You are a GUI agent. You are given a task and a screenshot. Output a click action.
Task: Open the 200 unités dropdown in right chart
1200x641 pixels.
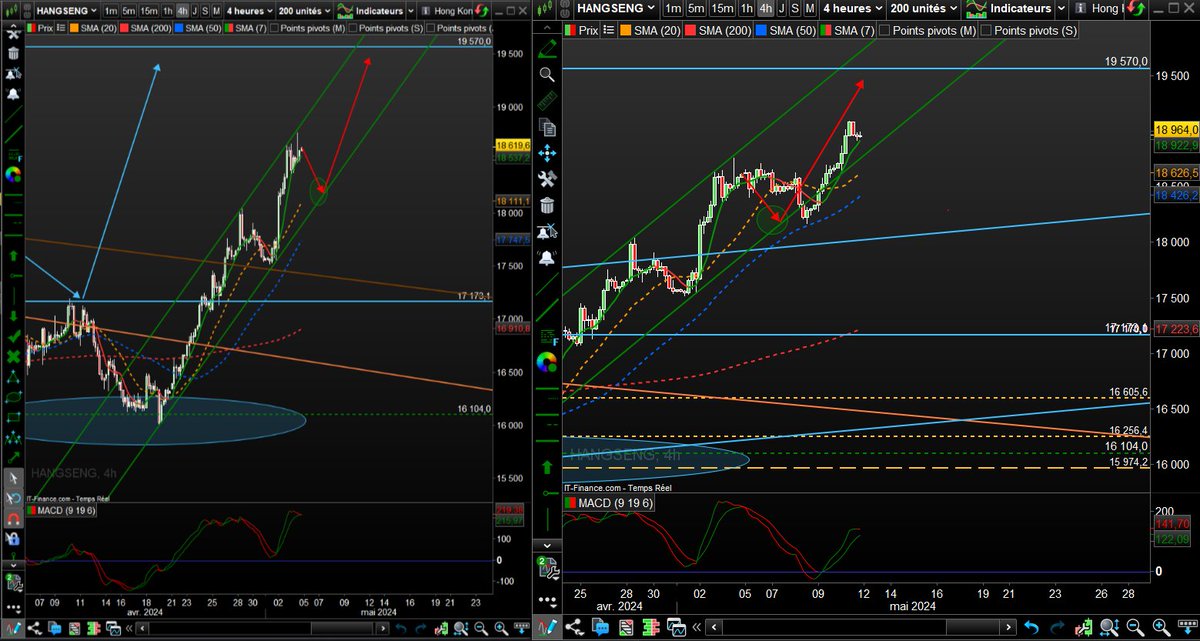click(923, 8)
